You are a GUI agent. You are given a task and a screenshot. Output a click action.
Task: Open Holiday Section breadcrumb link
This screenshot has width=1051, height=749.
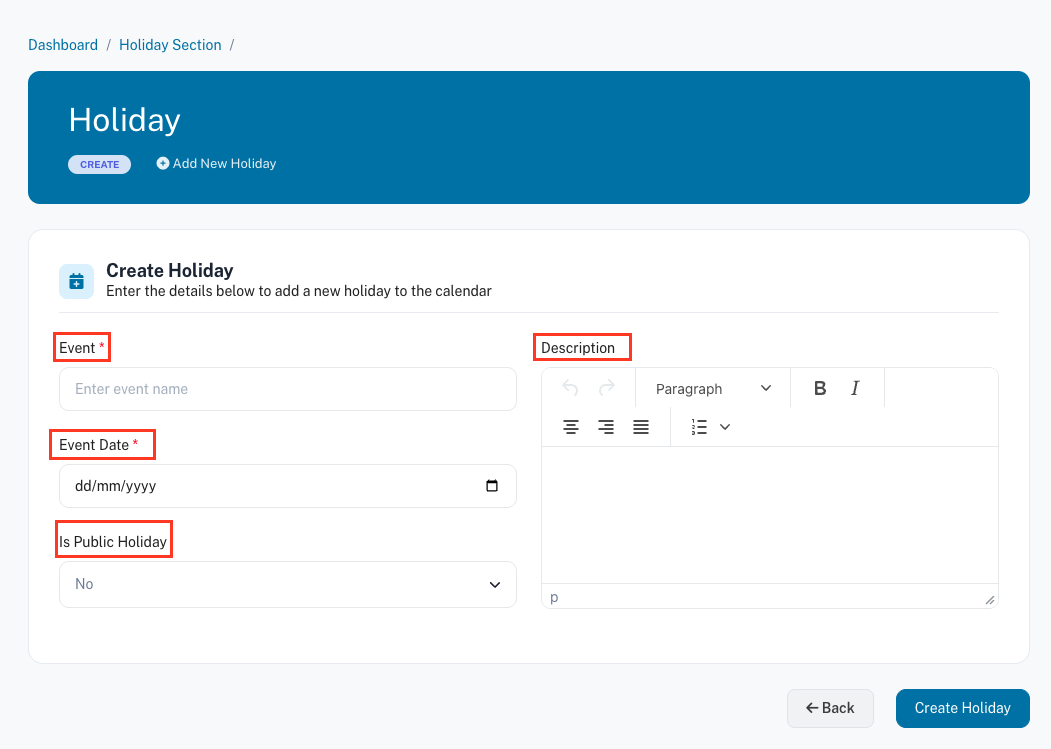coord(170,45)
